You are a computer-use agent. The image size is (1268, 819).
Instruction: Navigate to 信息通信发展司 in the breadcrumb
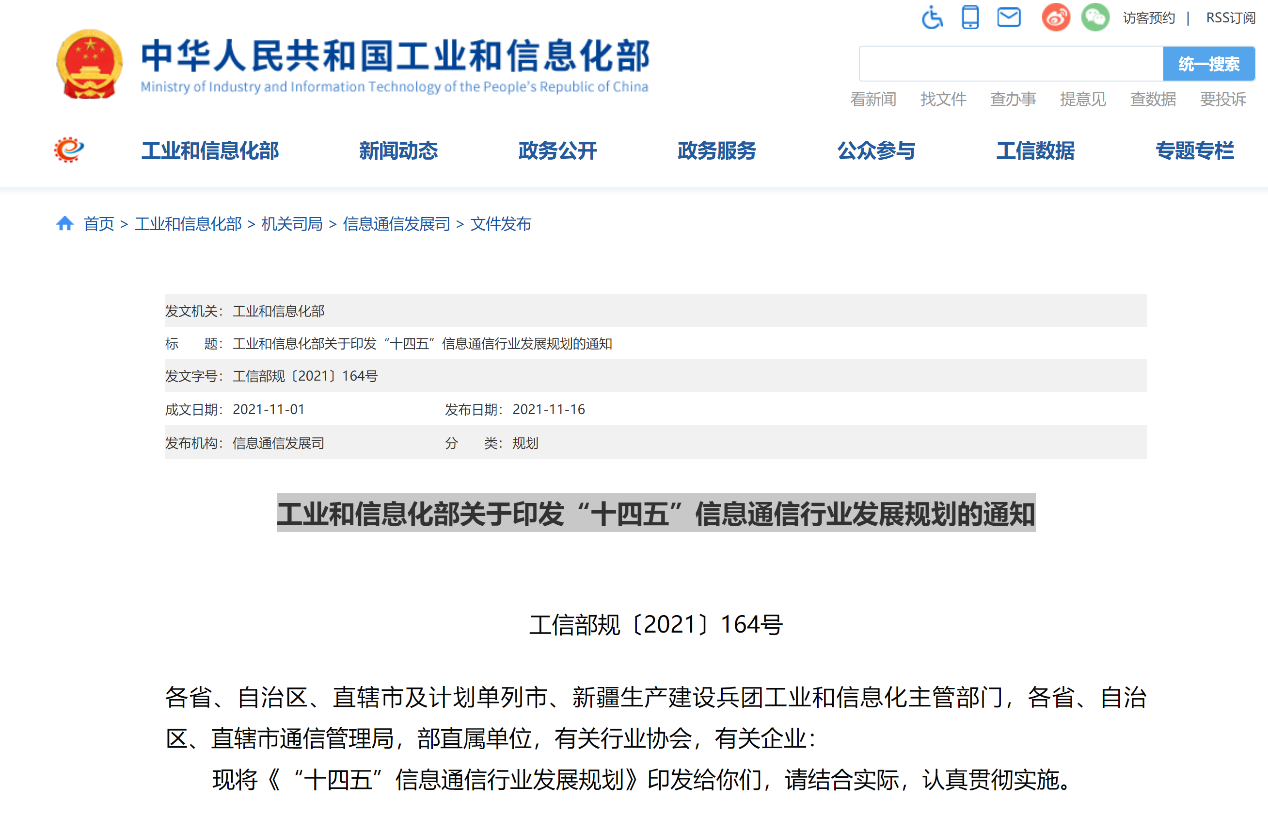point(396,223)
